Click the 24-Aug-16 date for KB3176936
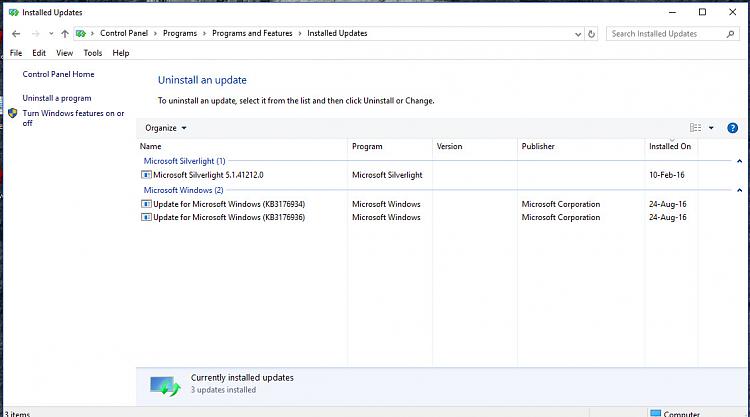 [x=667, y=217]
